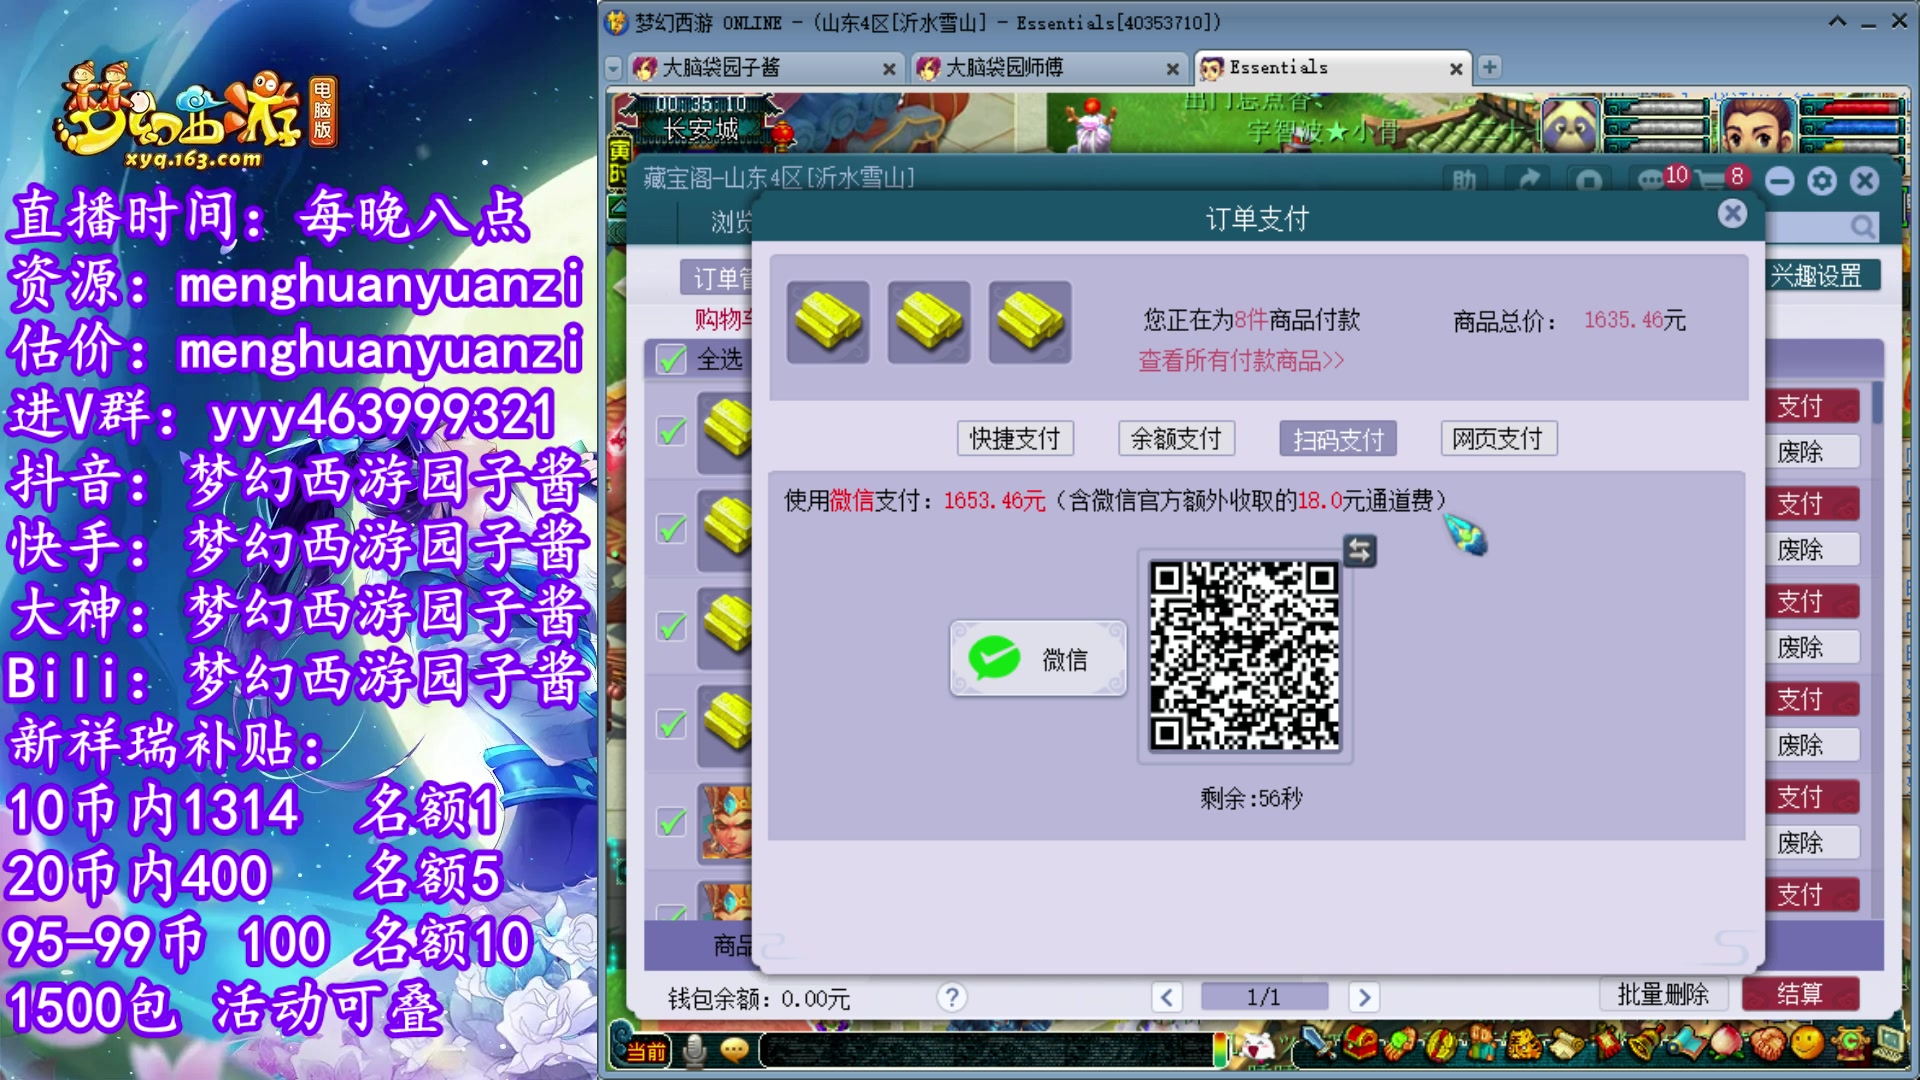1920x1080 pixels.
Task: Click the QR code swap arrows icon
Action: [1360, 550]
